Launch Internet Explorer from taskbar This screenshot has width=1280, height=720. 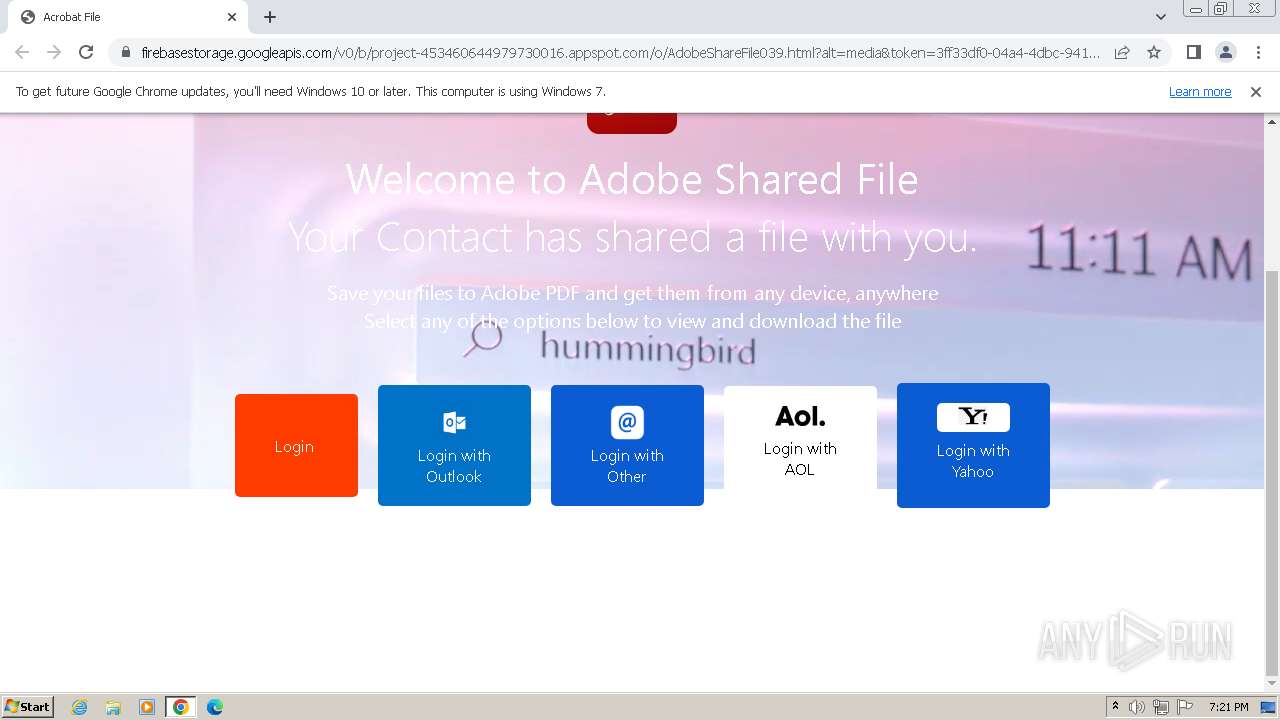(x=80, y=707)
